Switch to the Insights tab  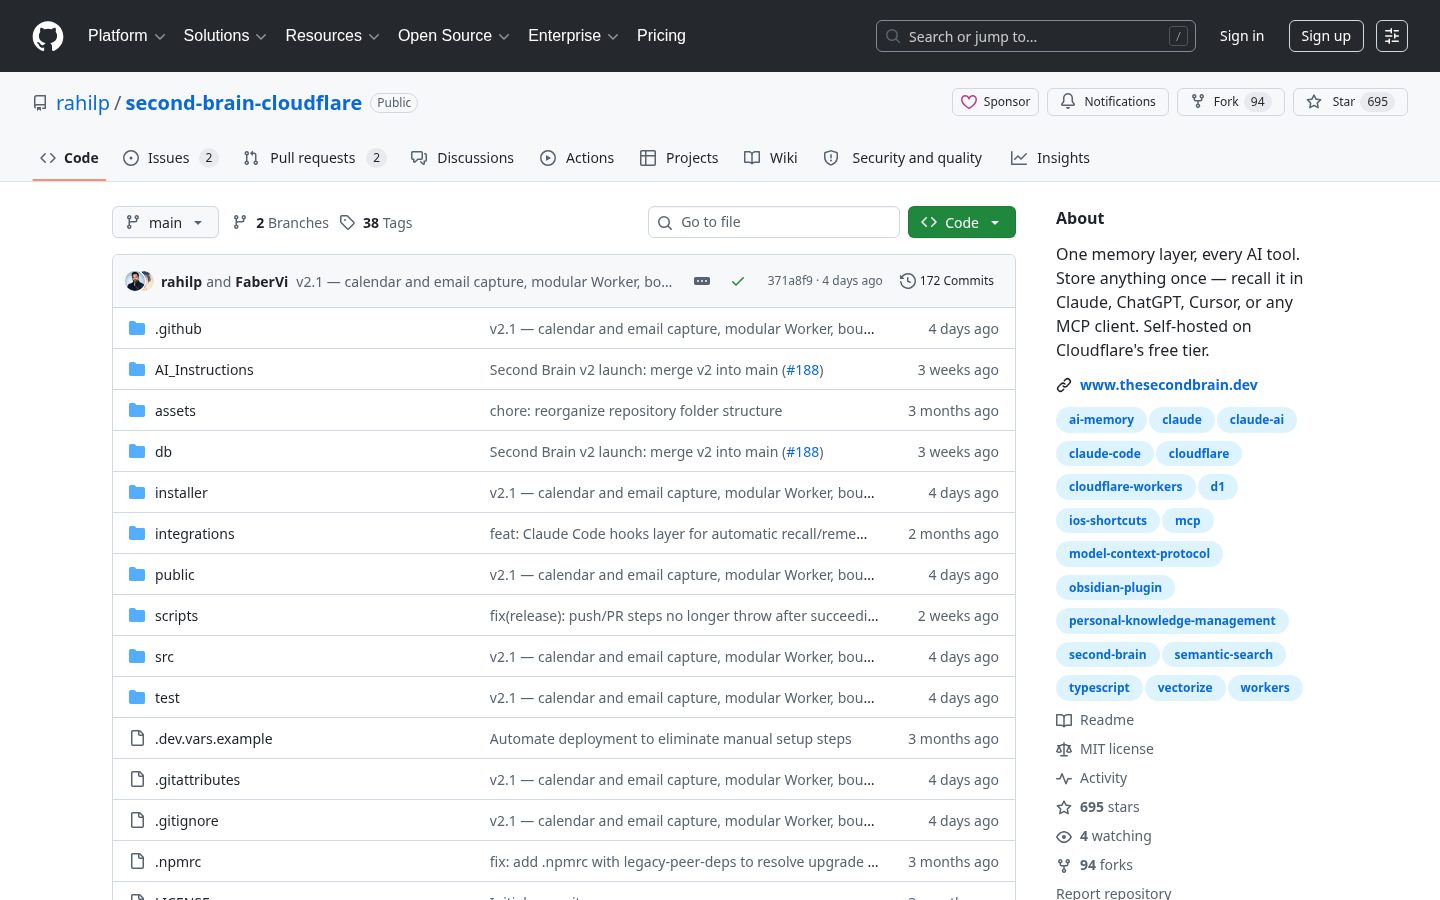1050,158
